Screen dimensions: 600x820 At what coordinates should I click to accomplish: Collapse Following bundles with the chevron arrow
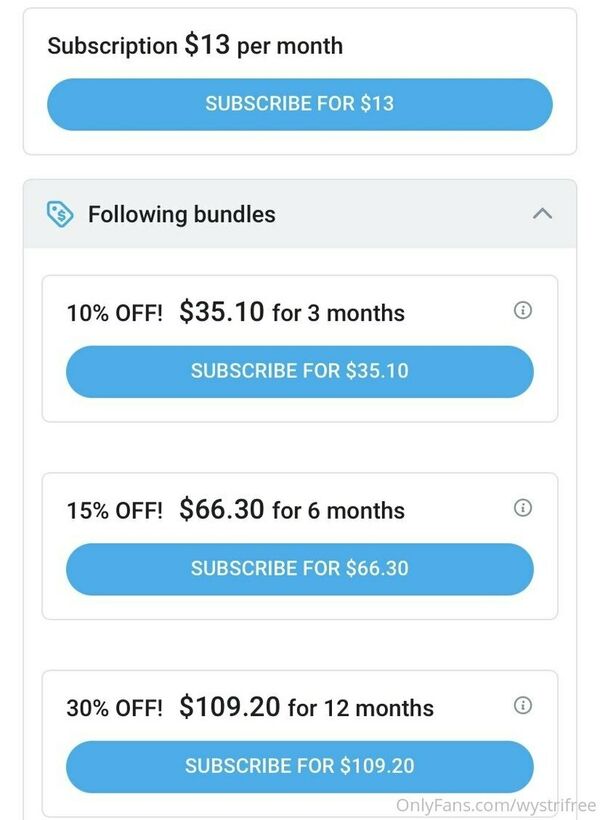coord(542,214)
